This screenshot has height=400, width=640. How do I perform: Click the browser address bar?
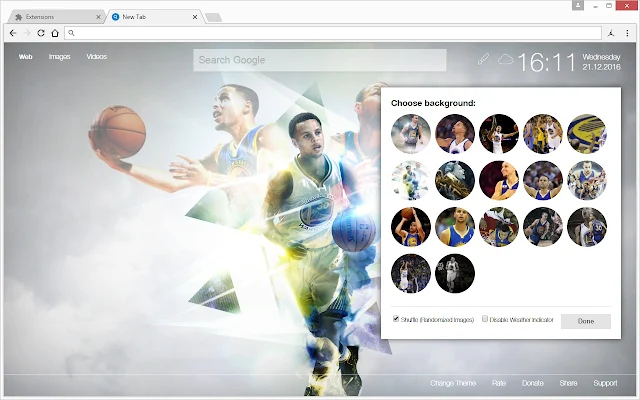pos(333,33)
